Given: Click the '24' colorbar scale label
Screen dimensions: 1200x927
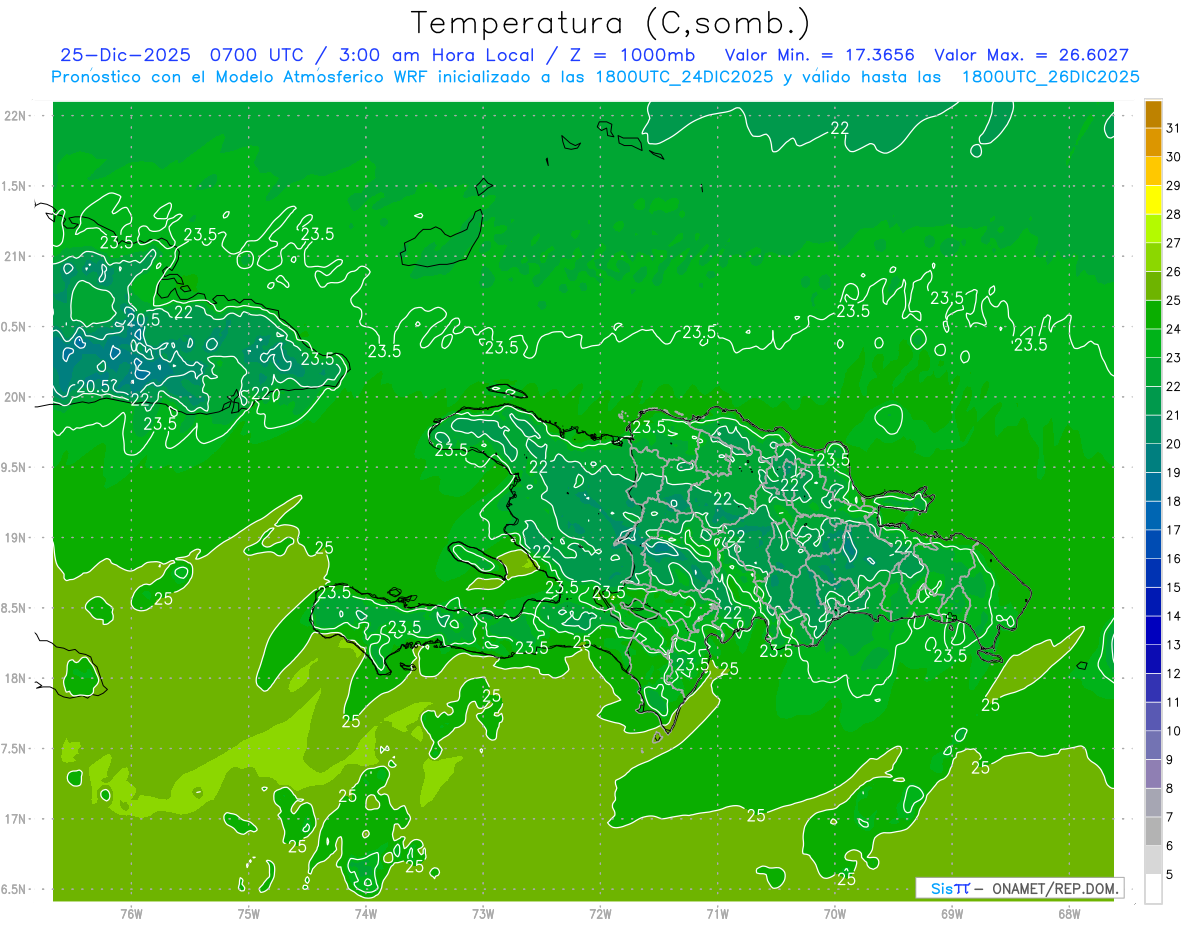Looking at the screenshot, I should 1173,329.
